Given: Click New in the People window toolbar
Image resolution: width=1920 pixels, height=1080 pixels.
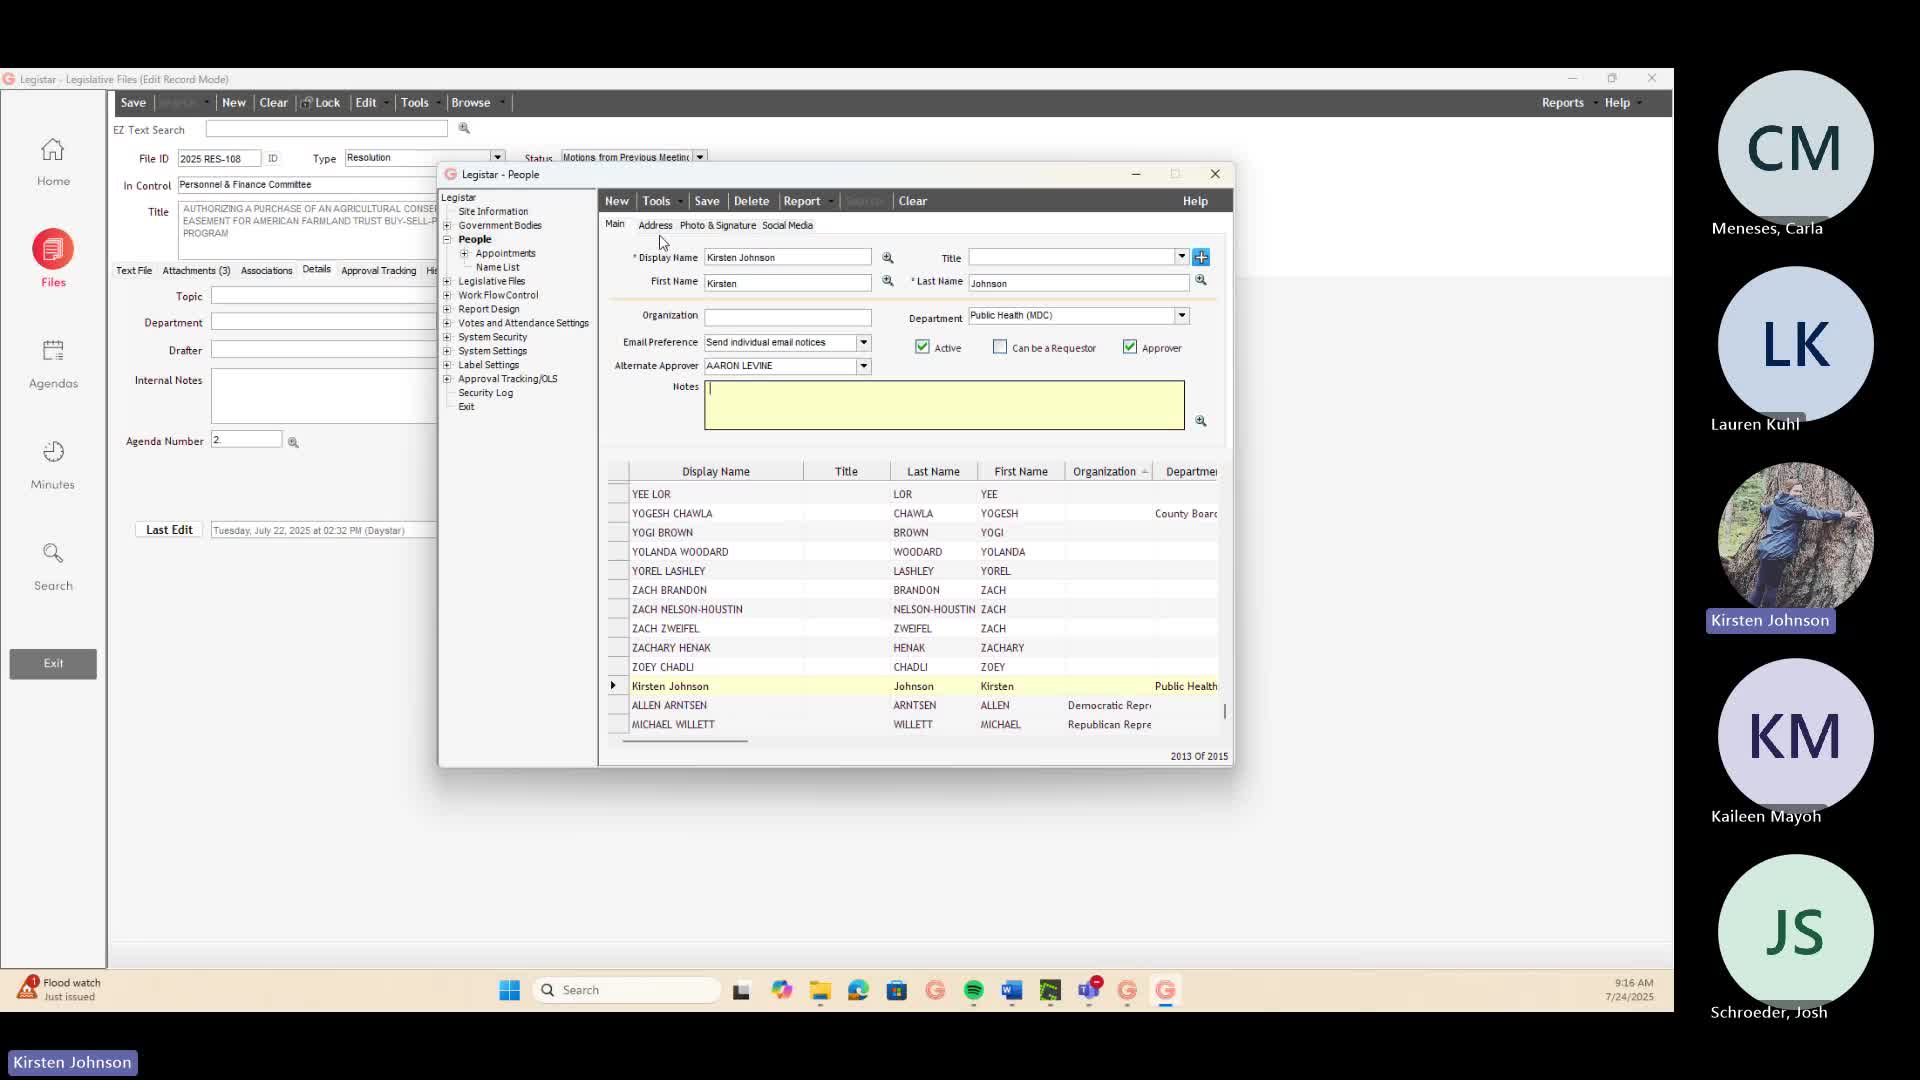Looking at the screenshot, I should click(x=617, y=201).
